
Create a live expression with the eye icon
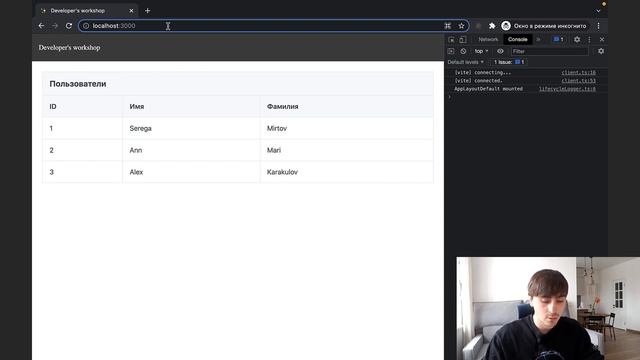(x=500, y=51)
